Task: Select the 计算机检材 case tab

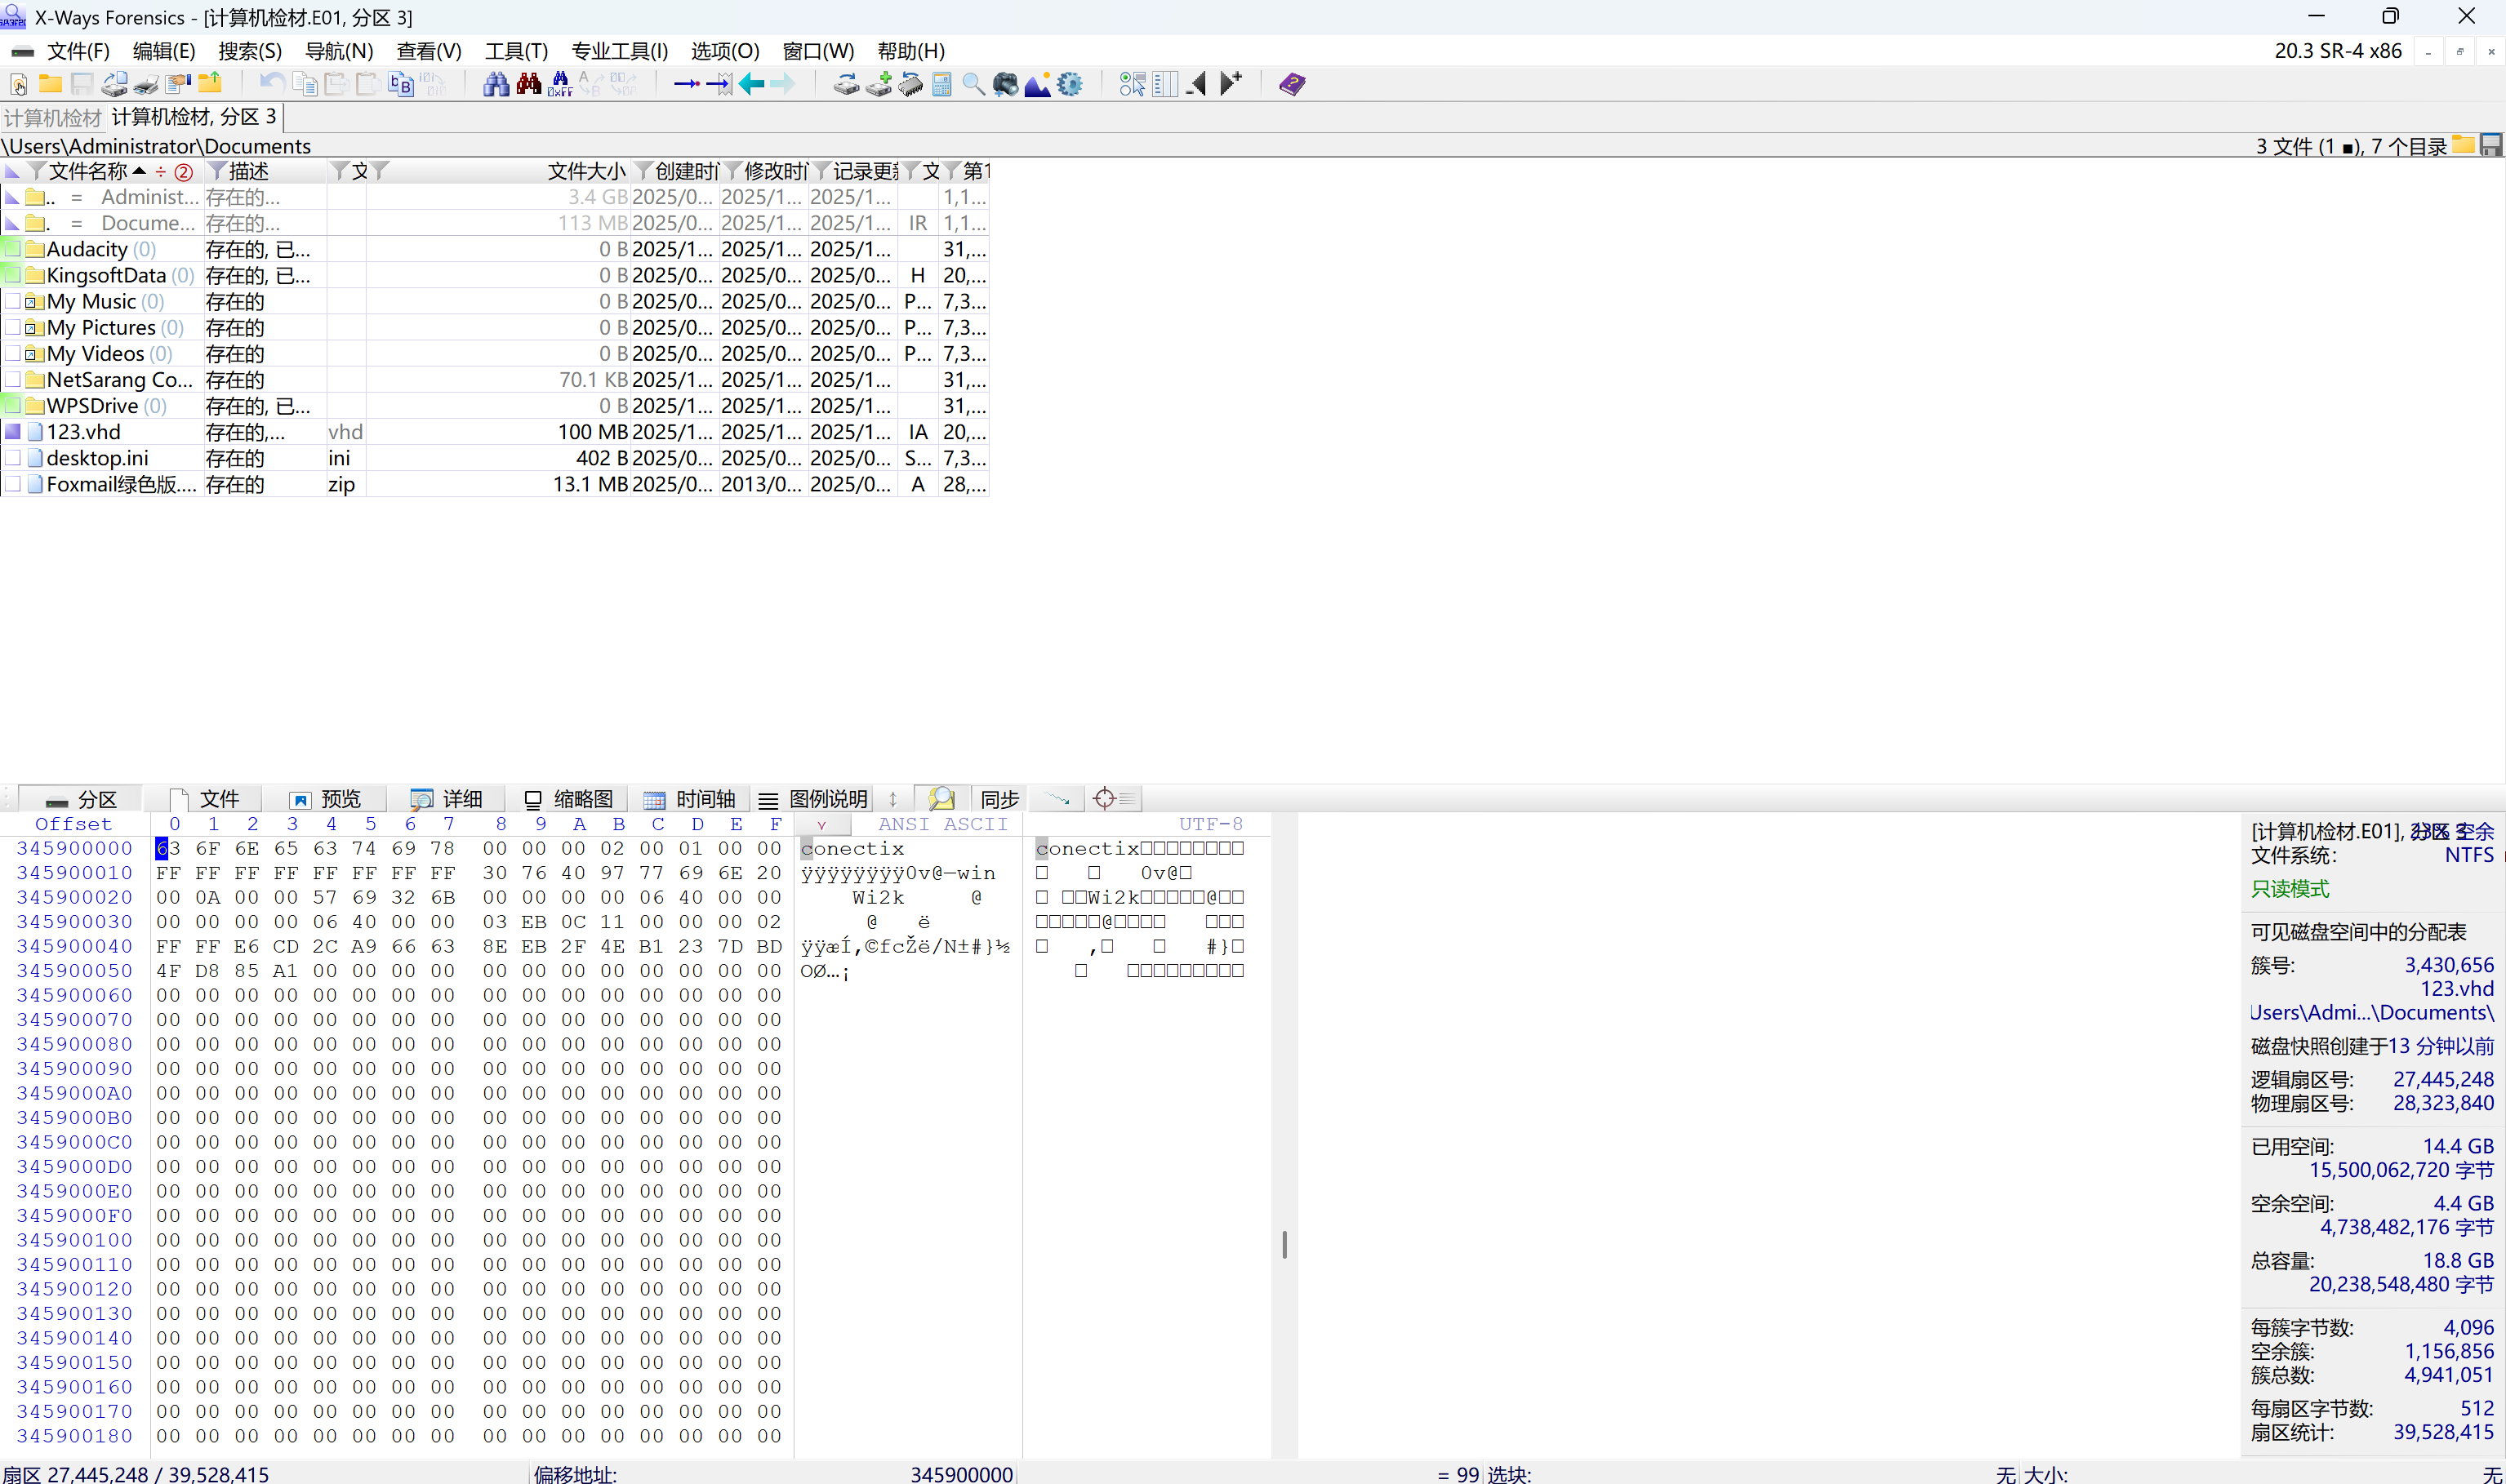Action: [x=52, y=118]
